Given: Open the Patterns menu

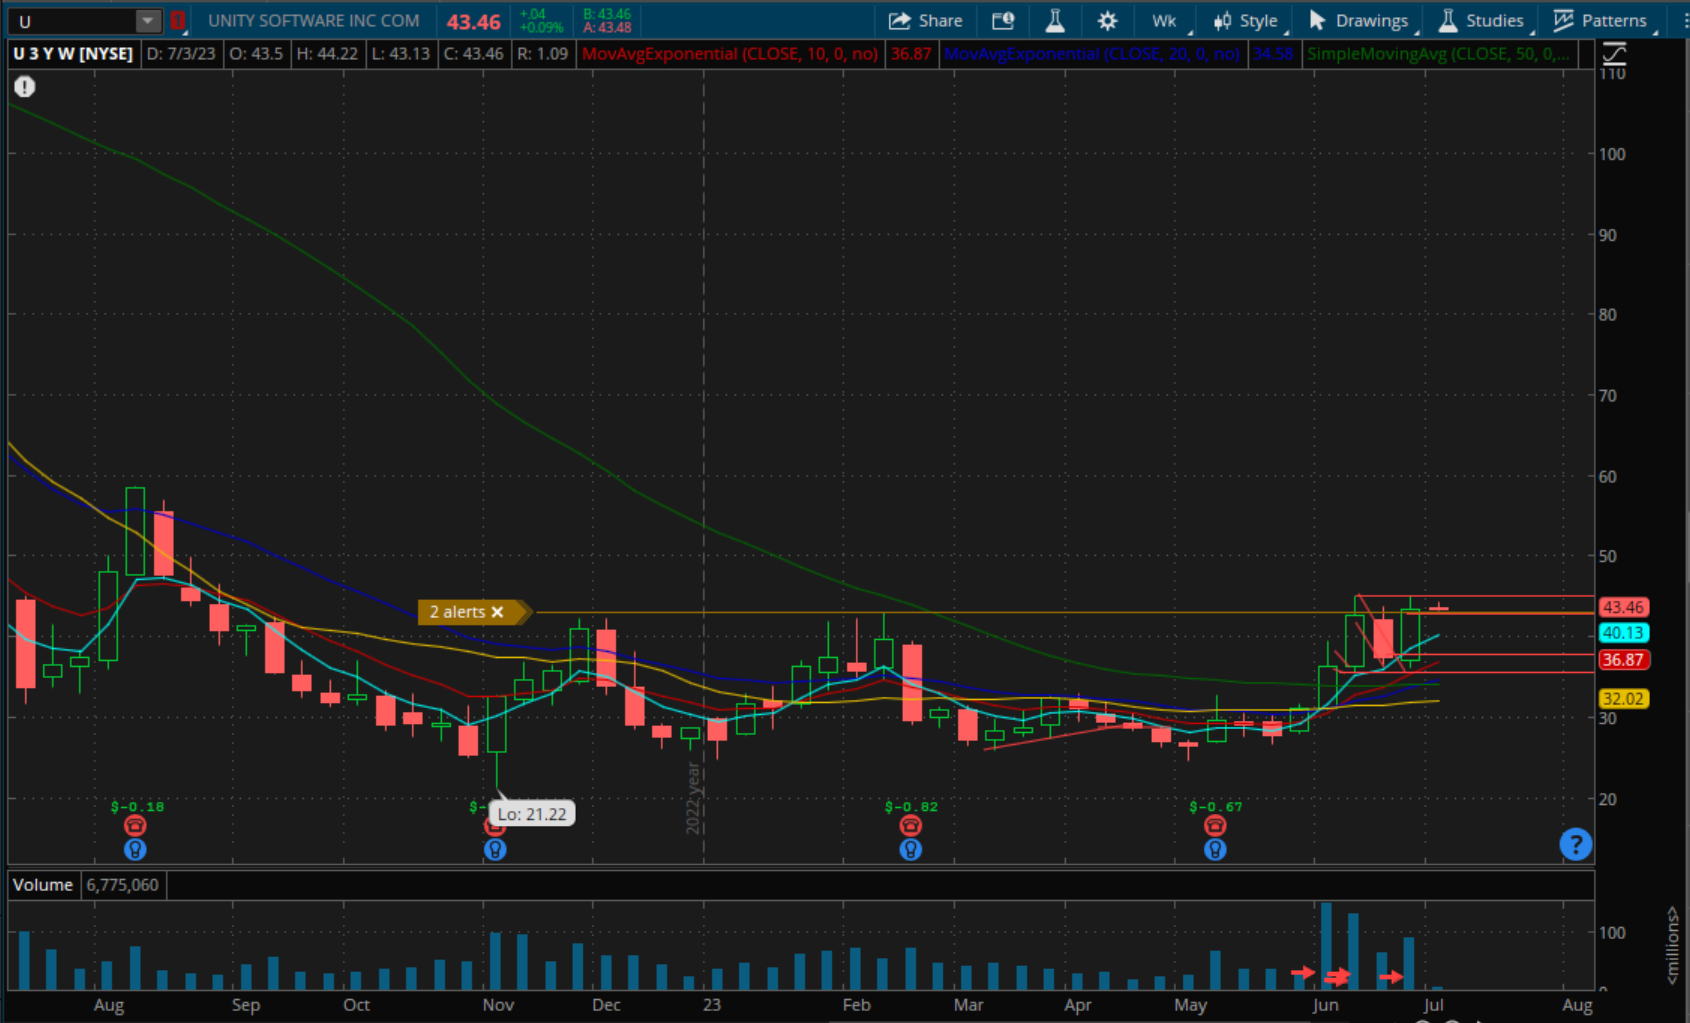Looking at the screenshot, I should click(1601, 20).
